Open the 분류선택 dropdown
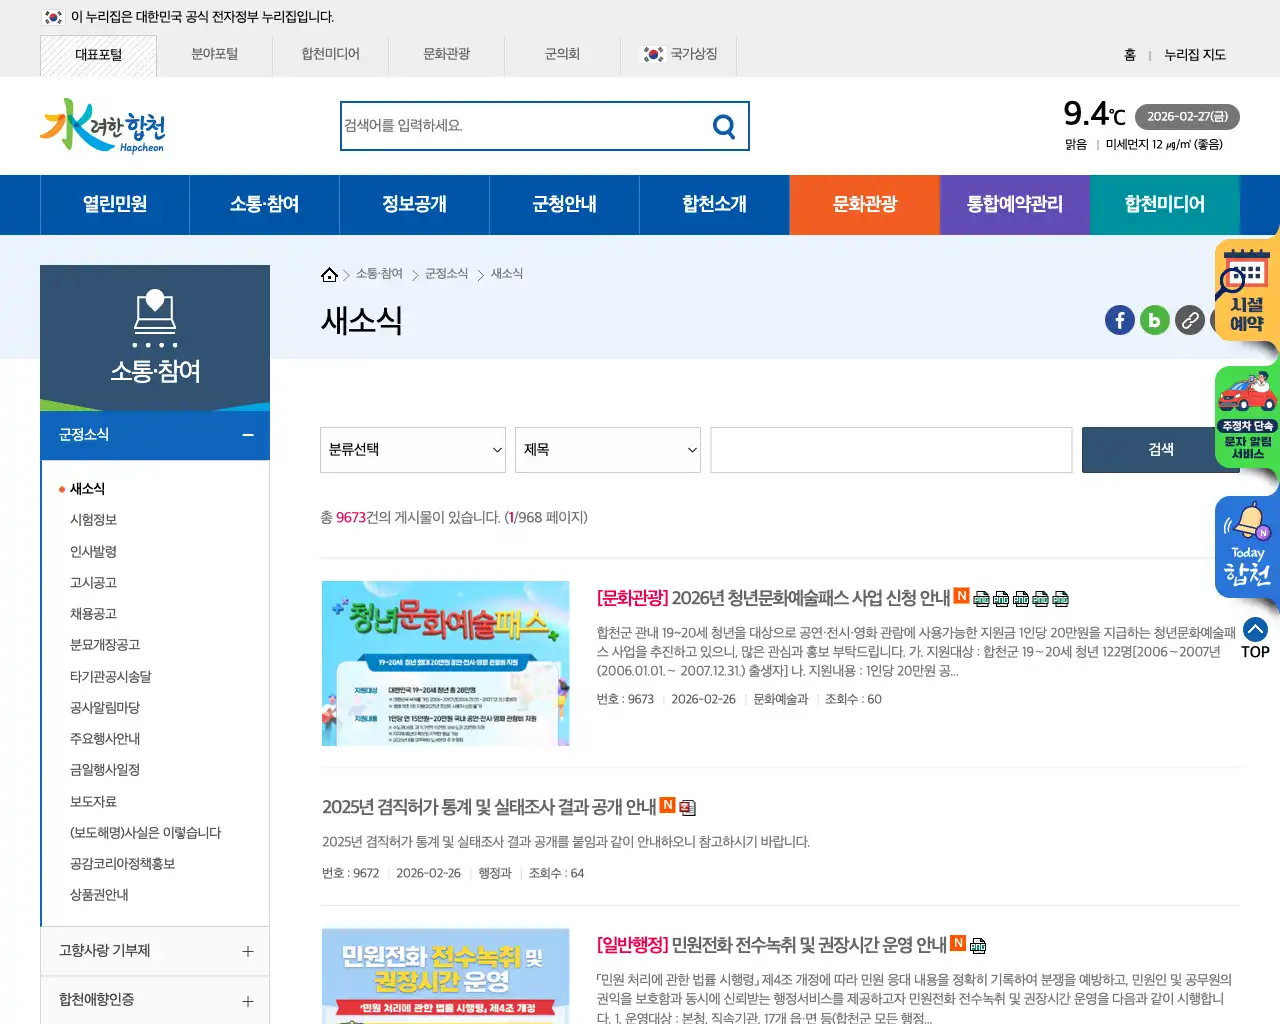This screenshot has width=1280, height=1024. (x=412, y=450)
